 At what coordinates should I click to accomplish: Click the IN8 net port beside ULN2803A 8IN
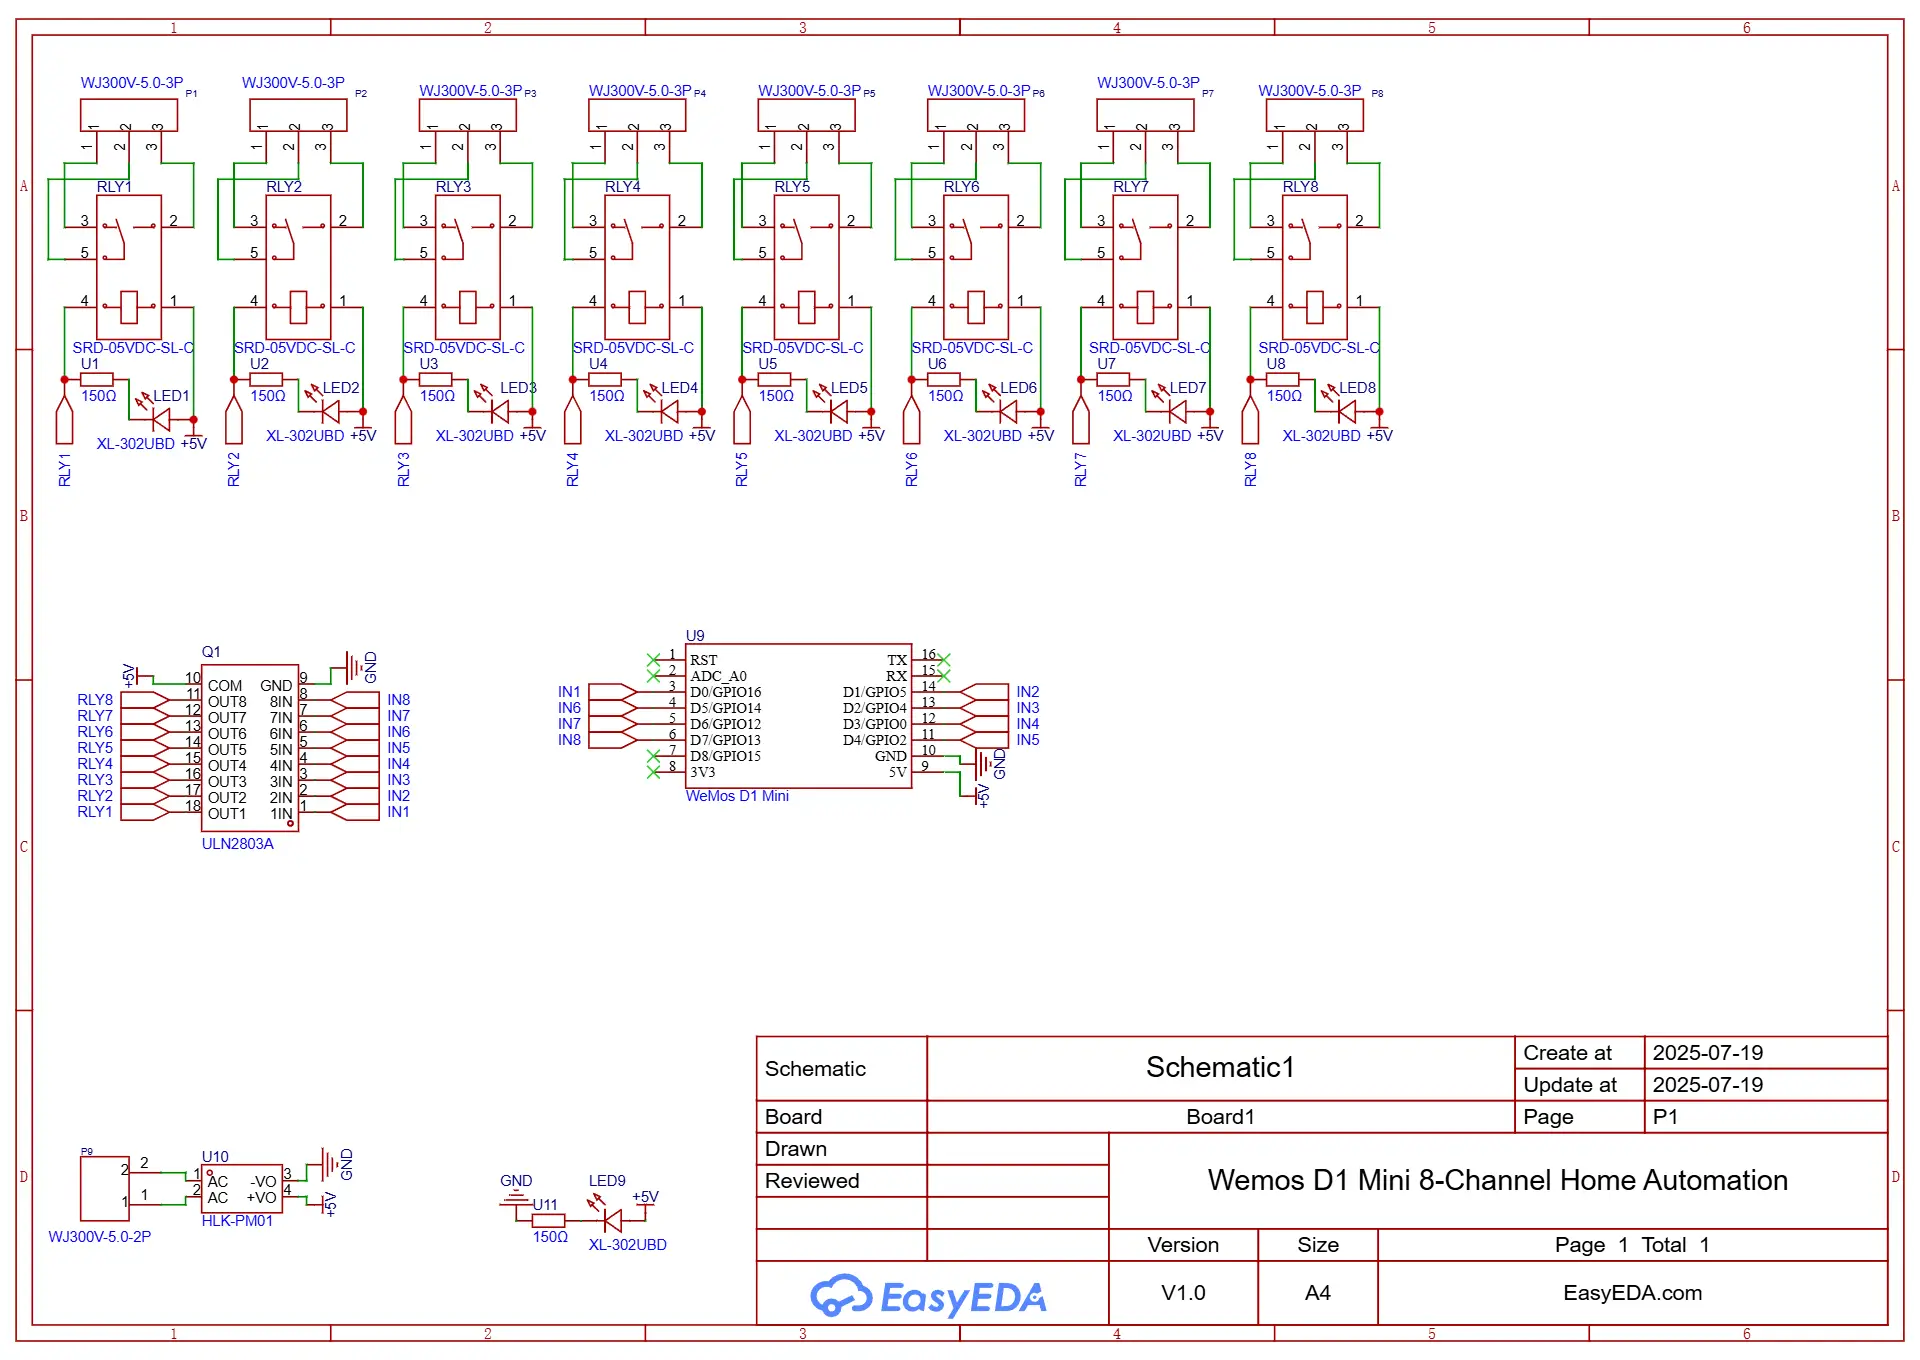(x=355, y=700)
